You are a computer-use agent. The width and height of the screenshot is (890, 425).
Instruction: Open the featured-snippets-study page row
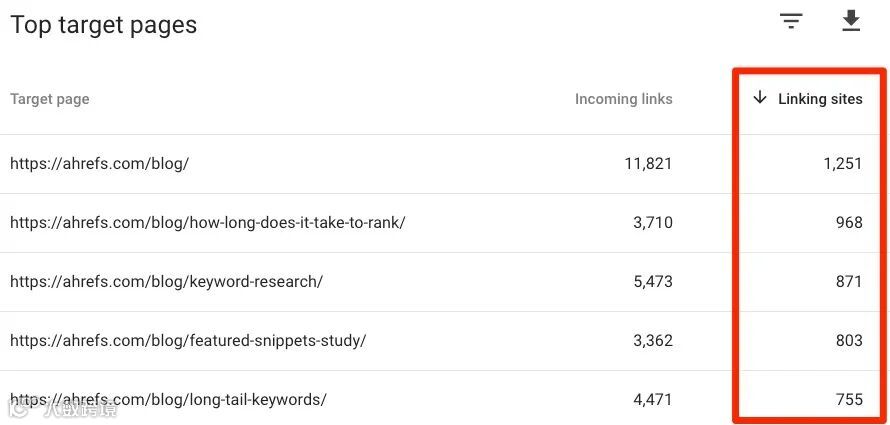coord(188,340)
